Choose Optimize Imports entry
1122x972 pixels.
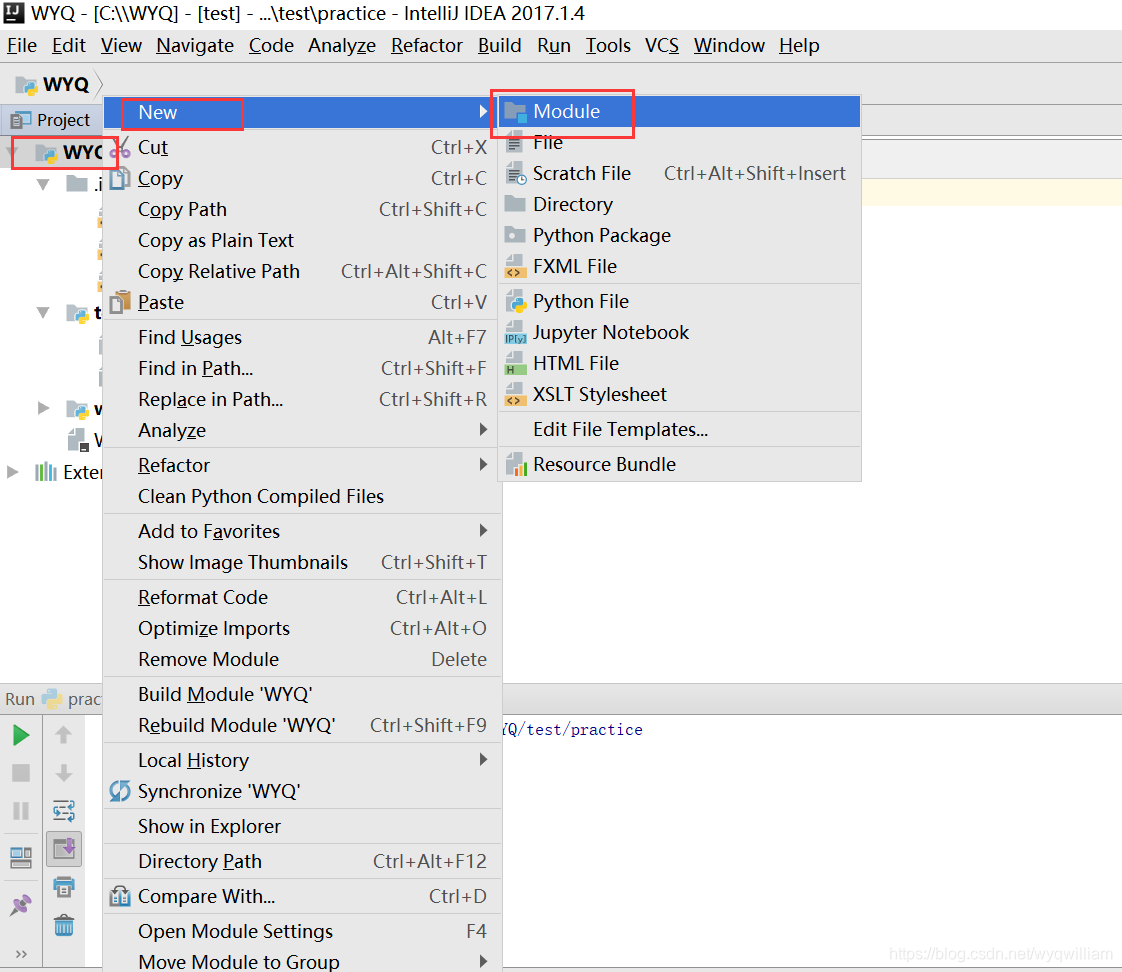(x=303, y=628)
